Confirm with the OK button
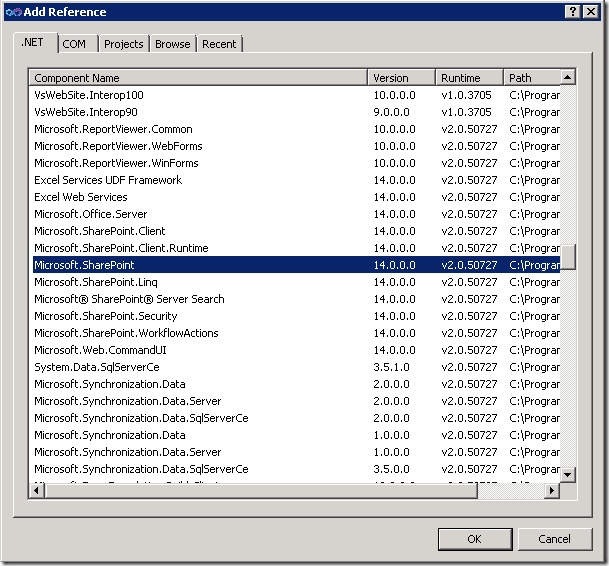 [475, 539]
